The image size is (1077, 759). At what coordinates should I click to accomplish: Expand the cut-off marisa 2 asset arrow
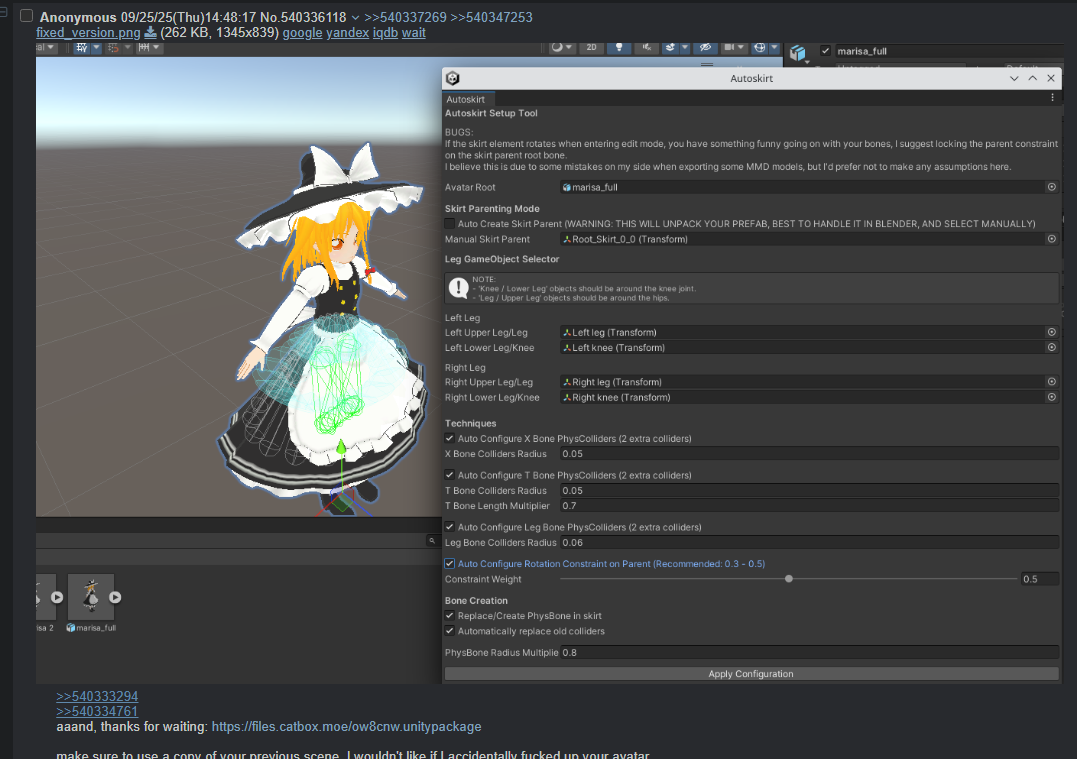tap(57, 598)
